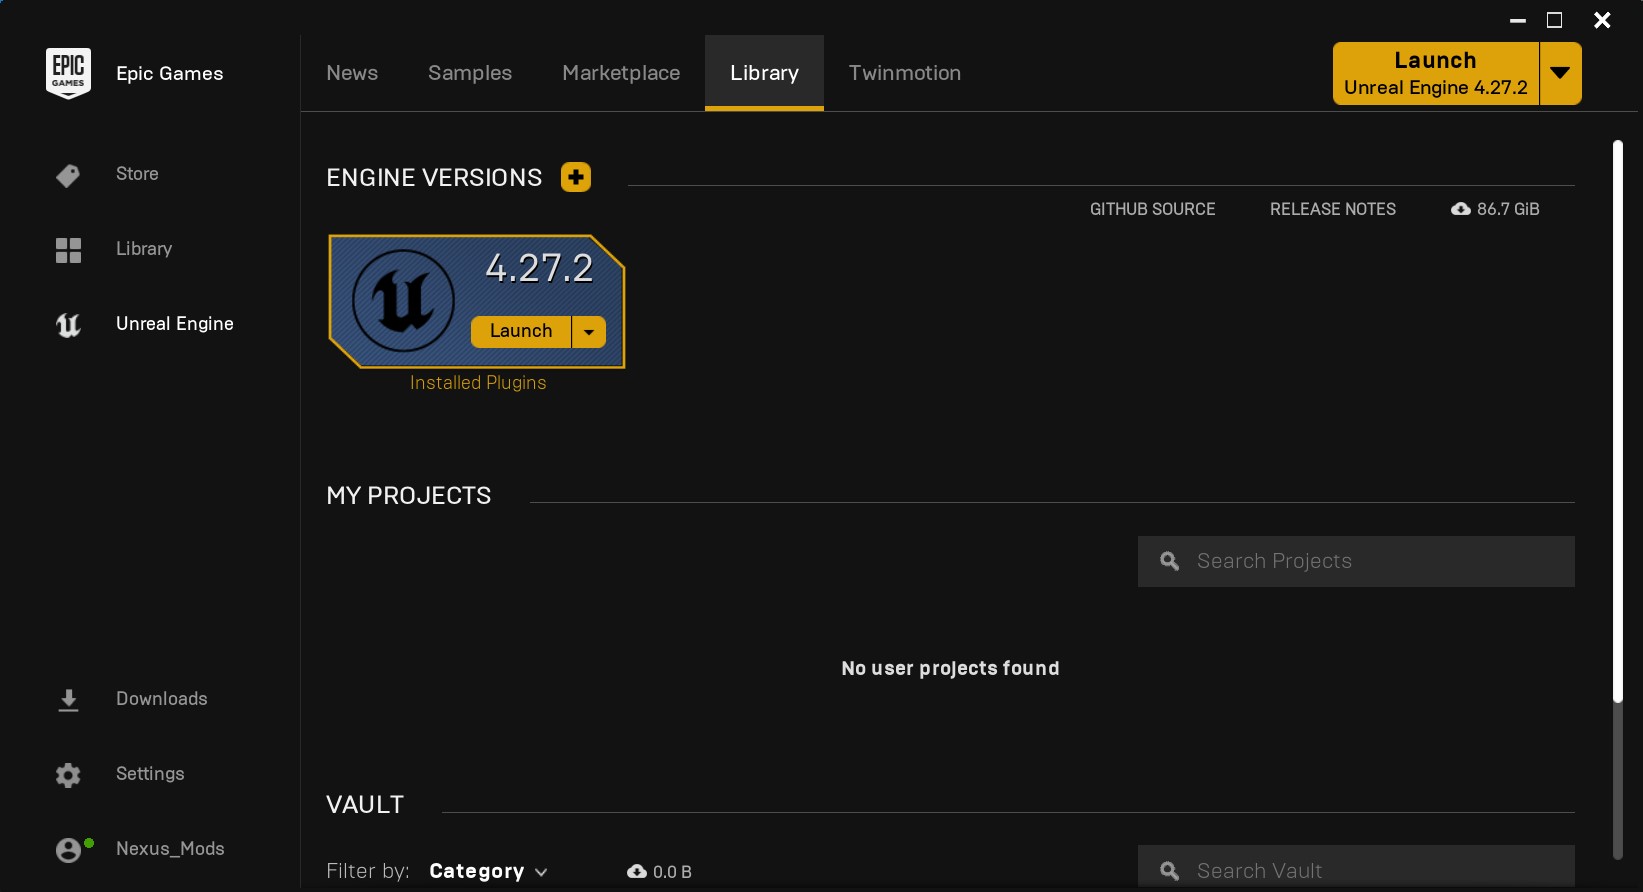Maximize the launcher window
Image resolution: width=1643 pixels, height=892 pixels.
[1555, 20]
